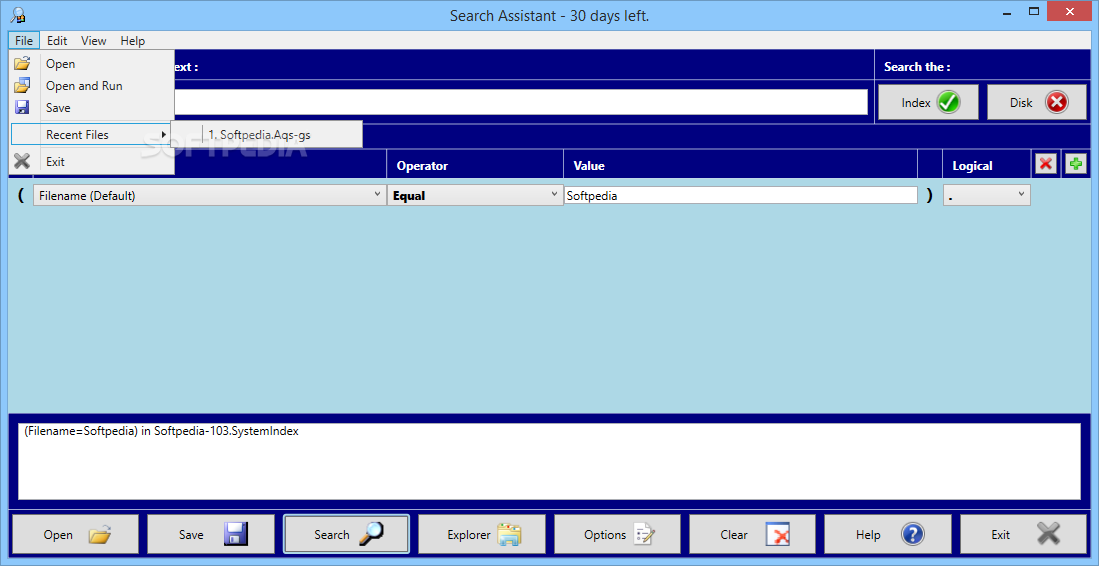Open the View menu
The height and width of the screenshot is (566, 1099).
[94, 41]
